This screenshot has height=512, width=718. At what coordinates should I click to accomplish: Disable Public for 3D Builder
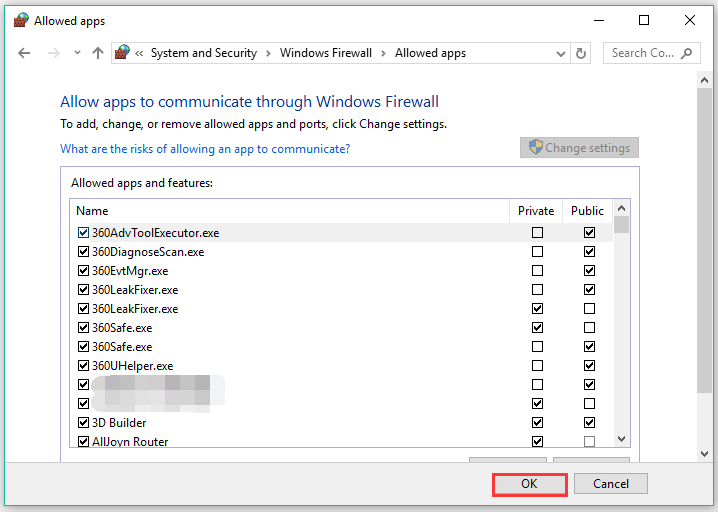coord(589,422)
